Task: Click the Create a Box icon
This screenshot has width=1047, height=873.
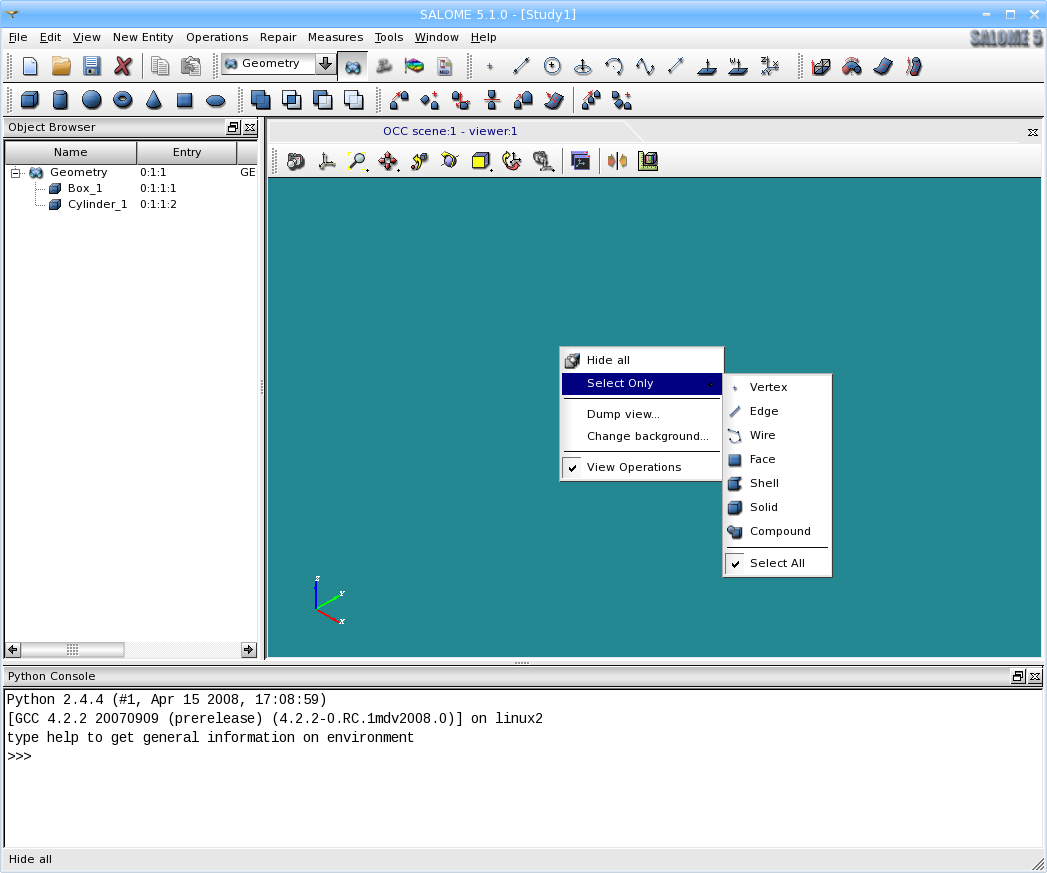Action: coord(29,100)
